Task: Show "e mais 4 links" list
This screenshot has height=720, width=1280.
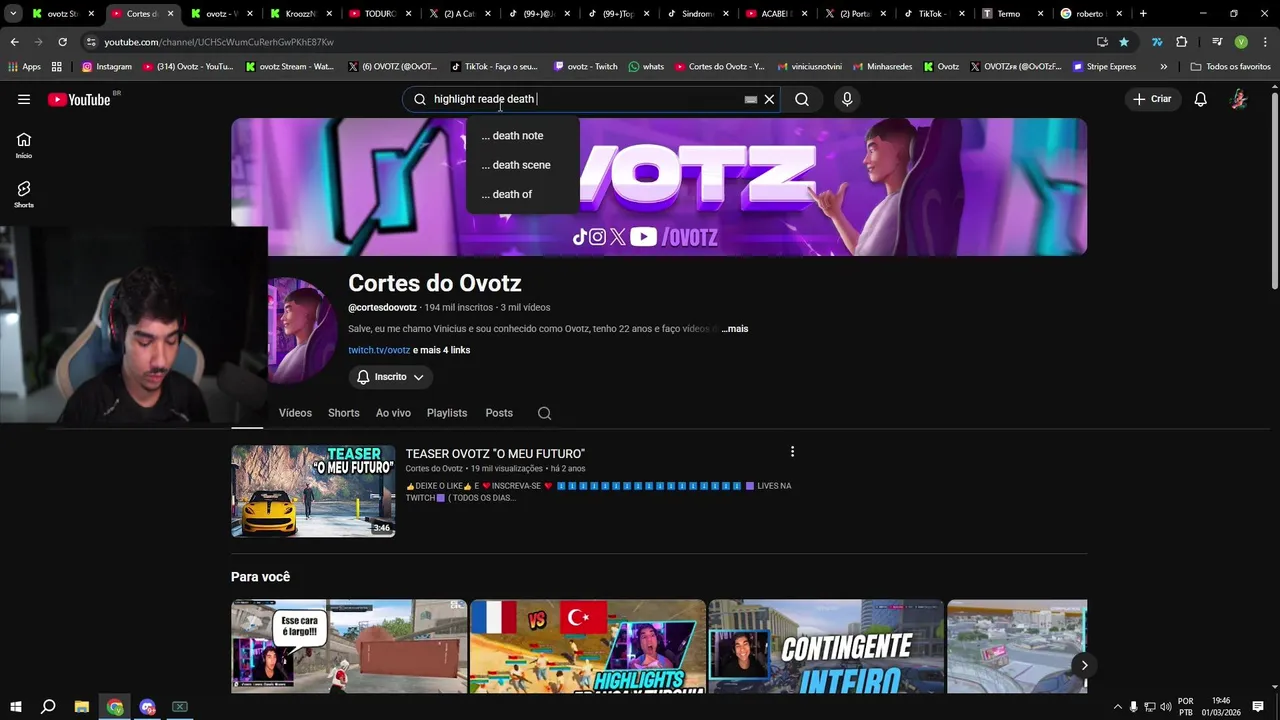Action: click(x=441, y=350)
